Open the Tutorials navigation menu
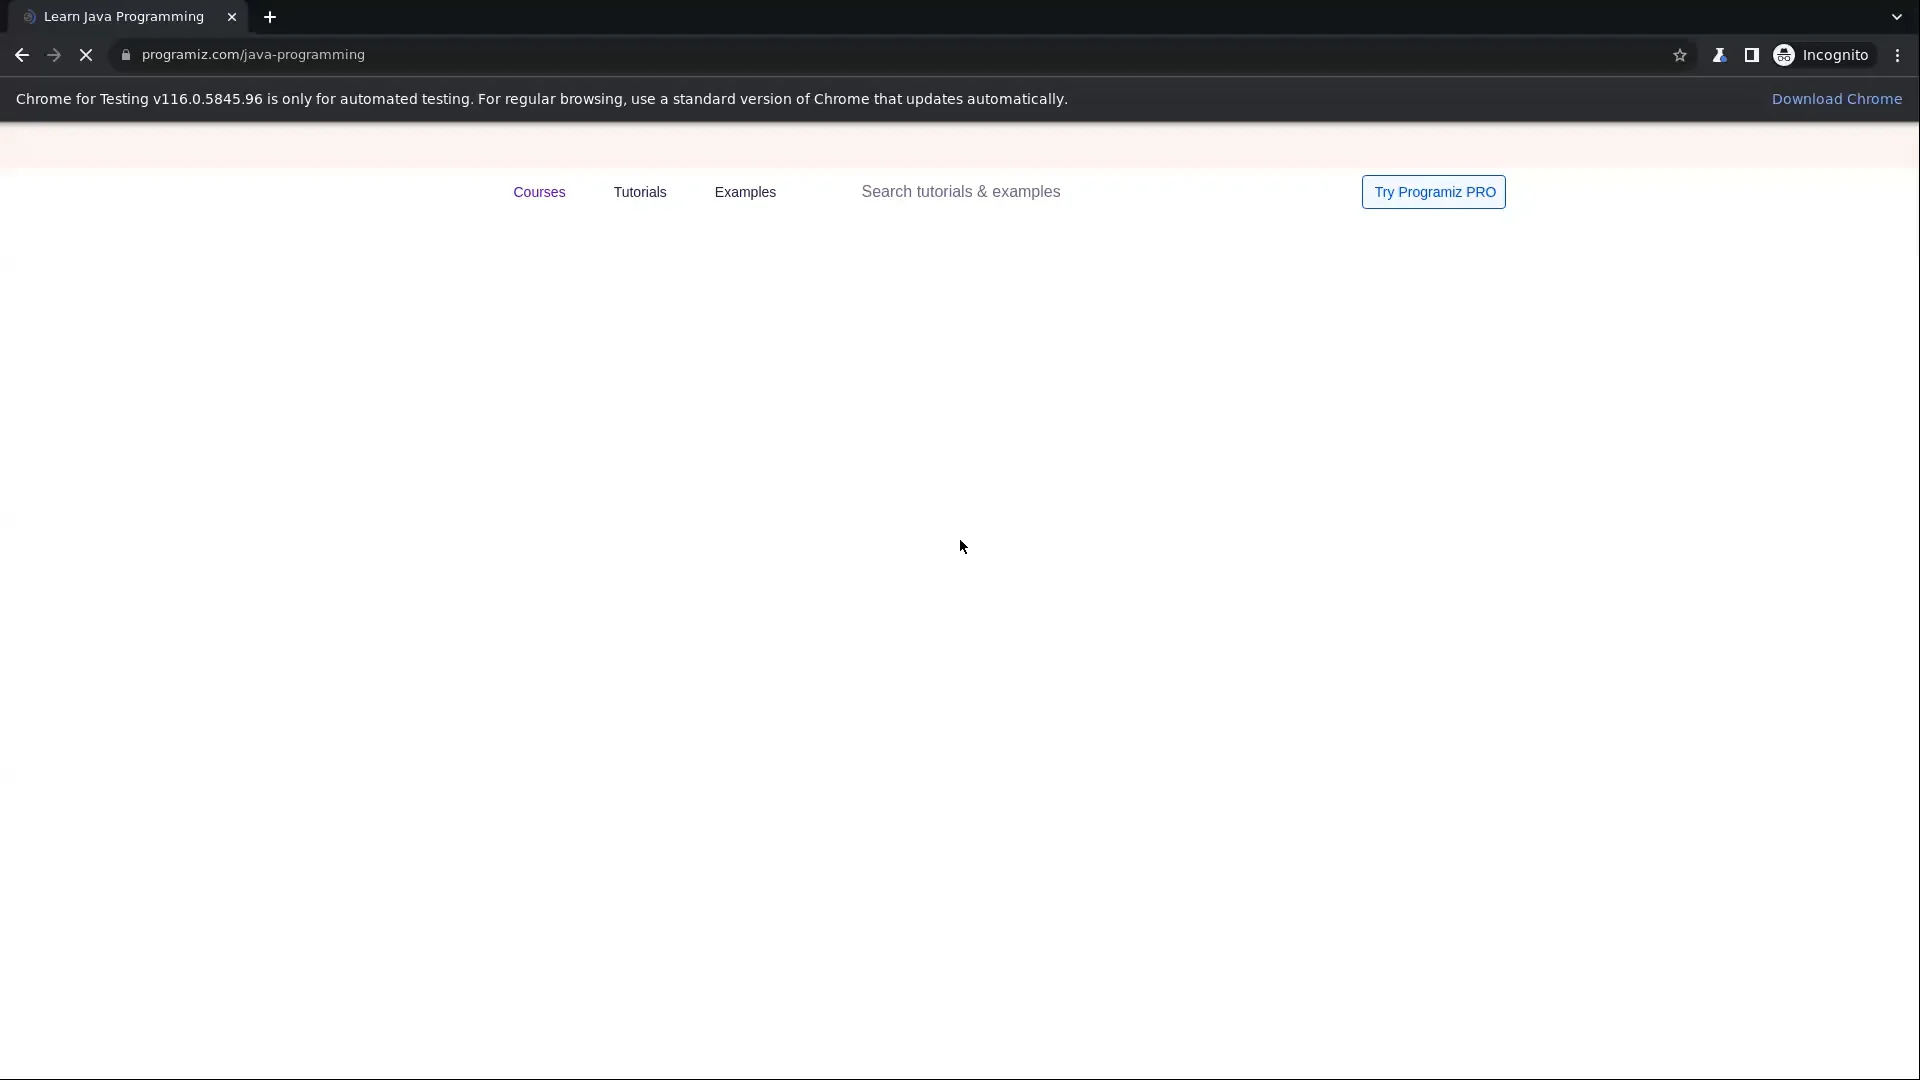Image resolution: width=1920 pixels, height=1080 pixels. coord(639,192)
